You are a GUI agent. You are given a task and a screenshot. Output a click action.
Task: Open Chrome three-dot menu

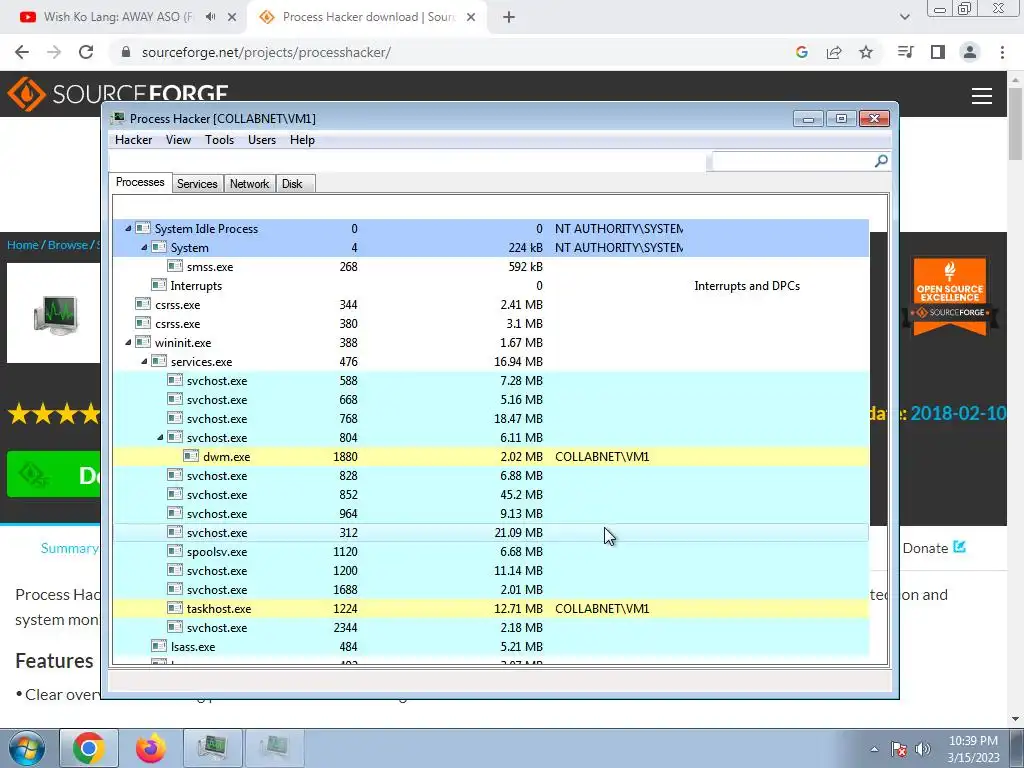[1002, 52]
